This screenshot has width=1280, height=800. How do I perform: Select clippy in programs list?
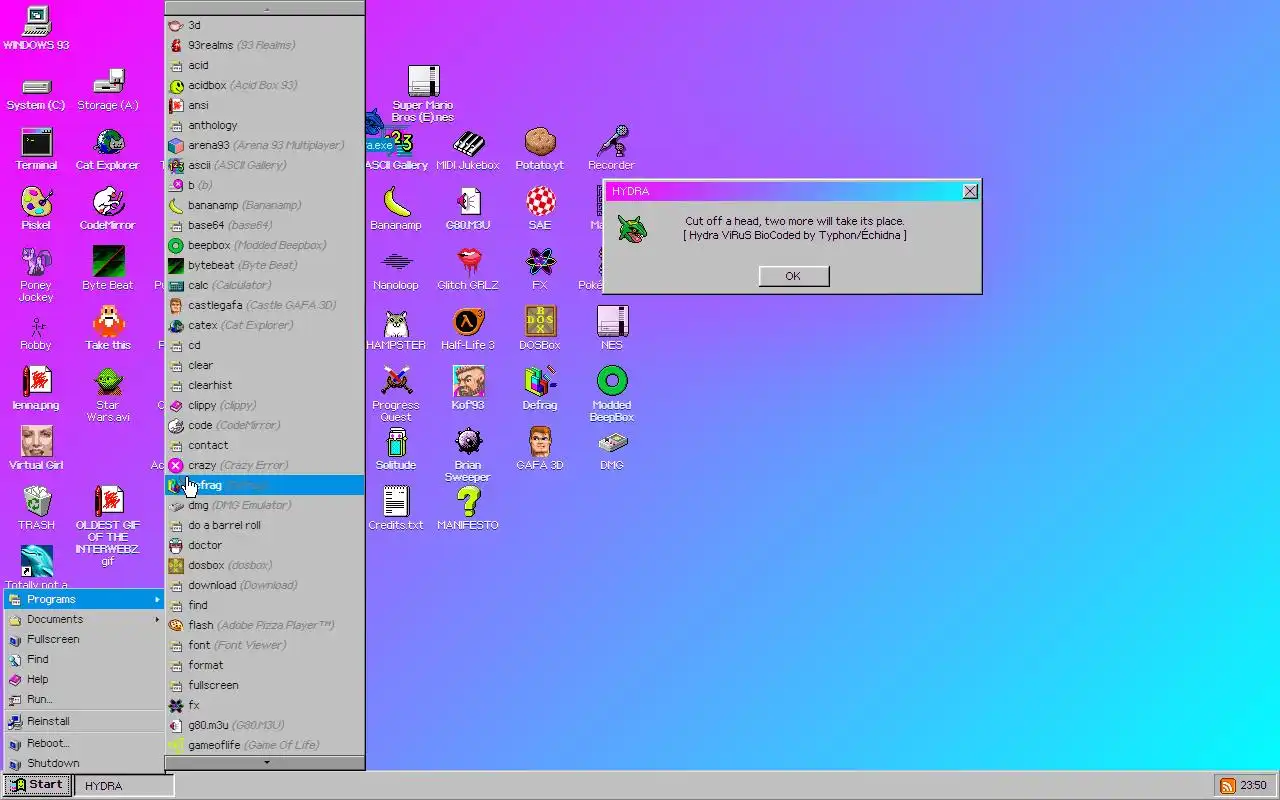click(264, 405)
